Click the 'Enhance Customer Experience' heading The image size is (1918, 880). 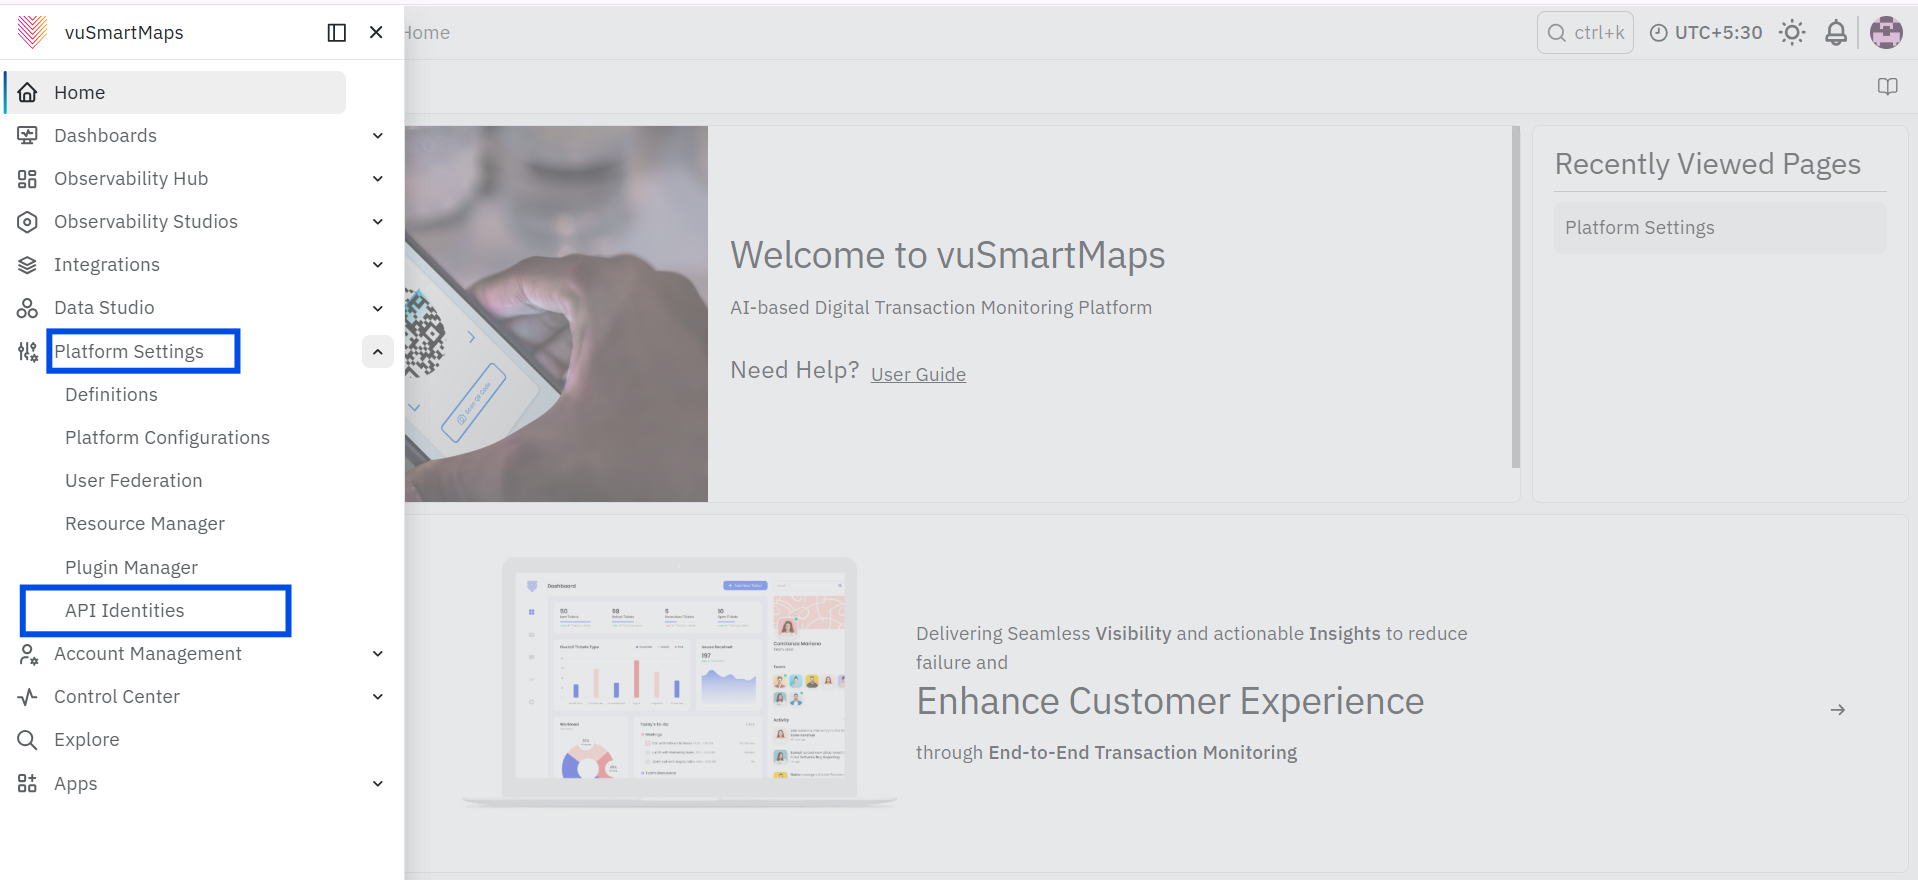pos(1170,701)
